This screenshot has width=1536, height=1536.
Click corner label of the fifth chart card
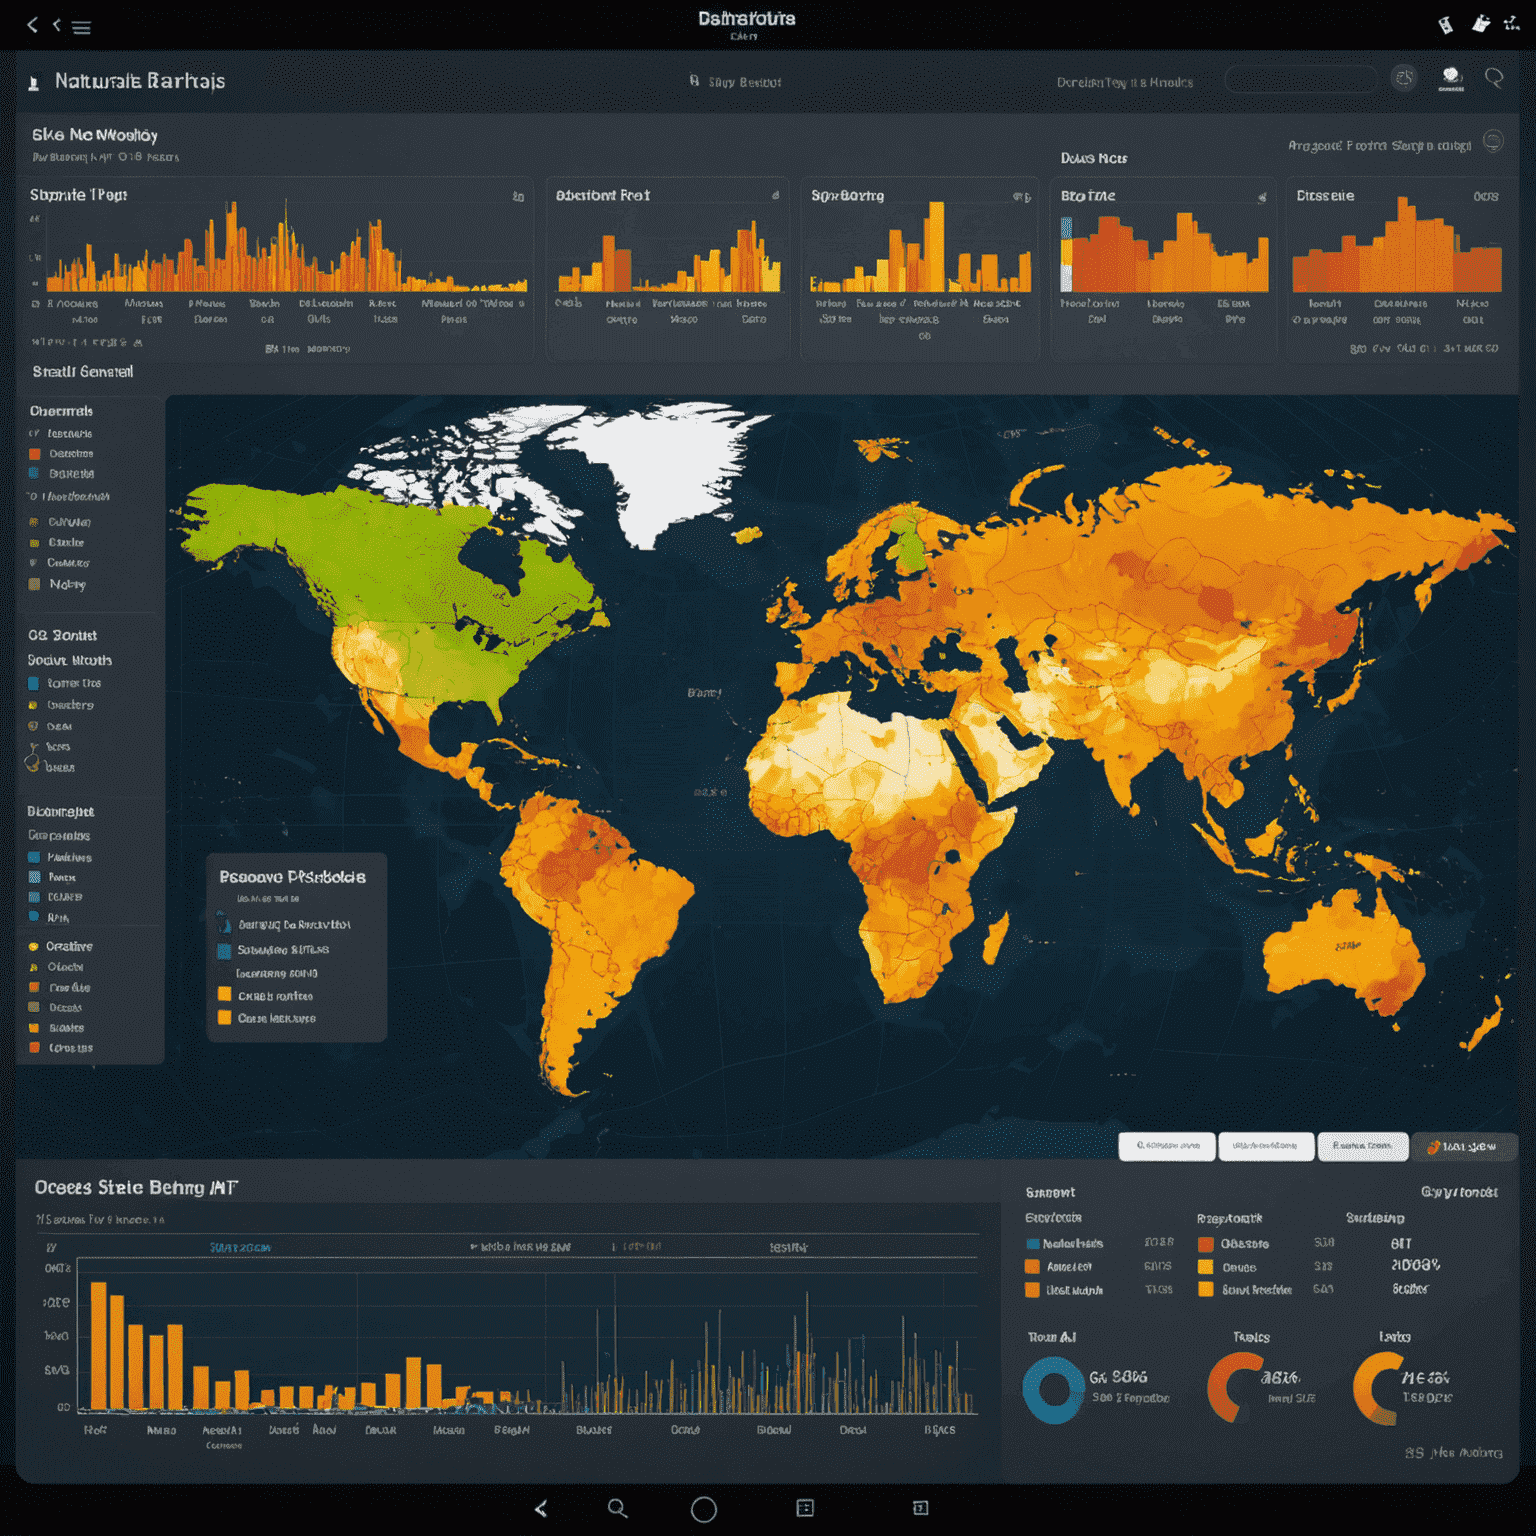(x=1486, y=197)
